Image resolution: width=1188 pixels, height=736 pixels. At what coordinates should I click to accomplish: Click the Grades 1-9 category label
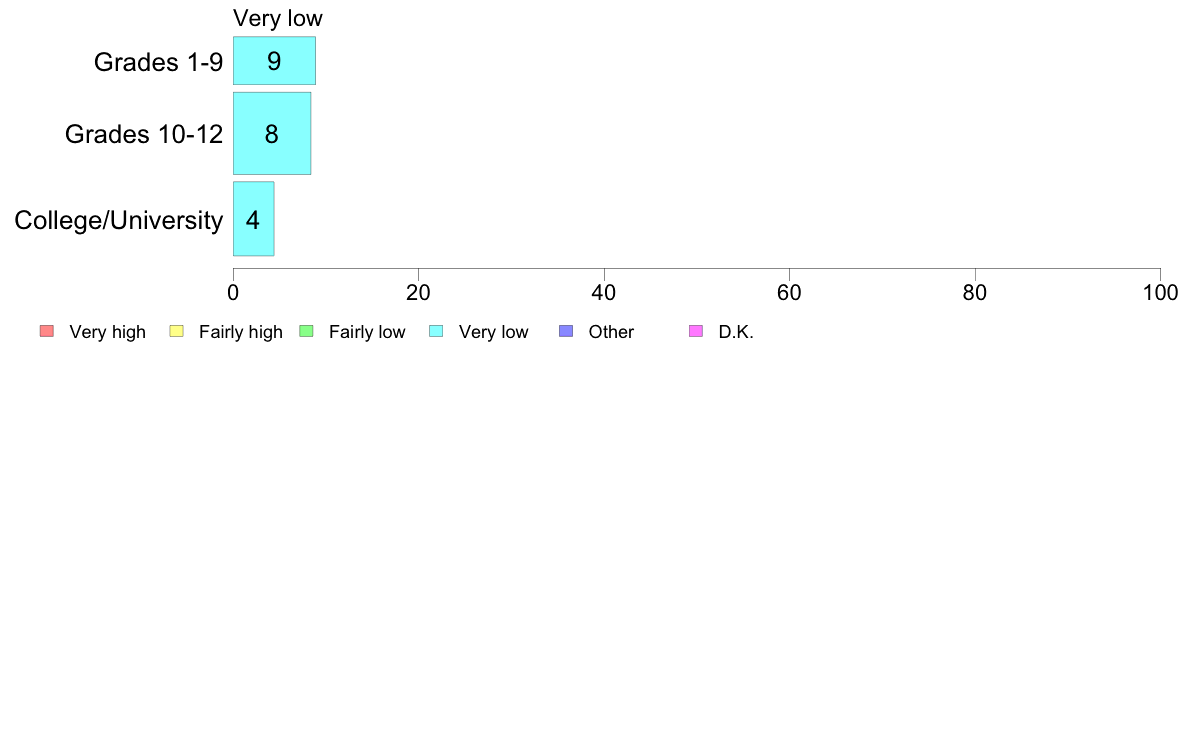158,62
